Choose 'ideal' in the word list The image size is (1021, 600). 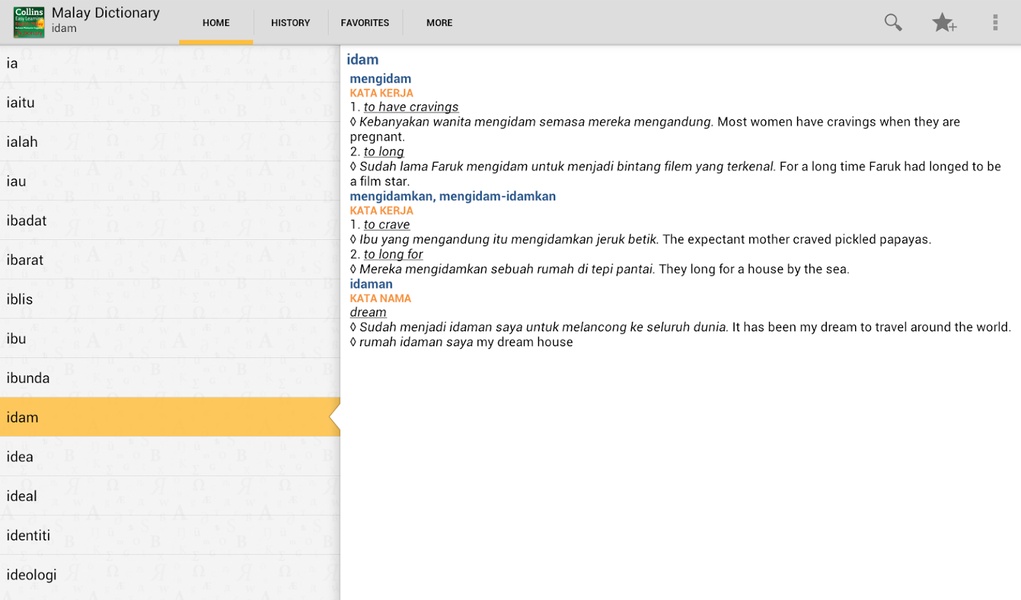(170, 496)
